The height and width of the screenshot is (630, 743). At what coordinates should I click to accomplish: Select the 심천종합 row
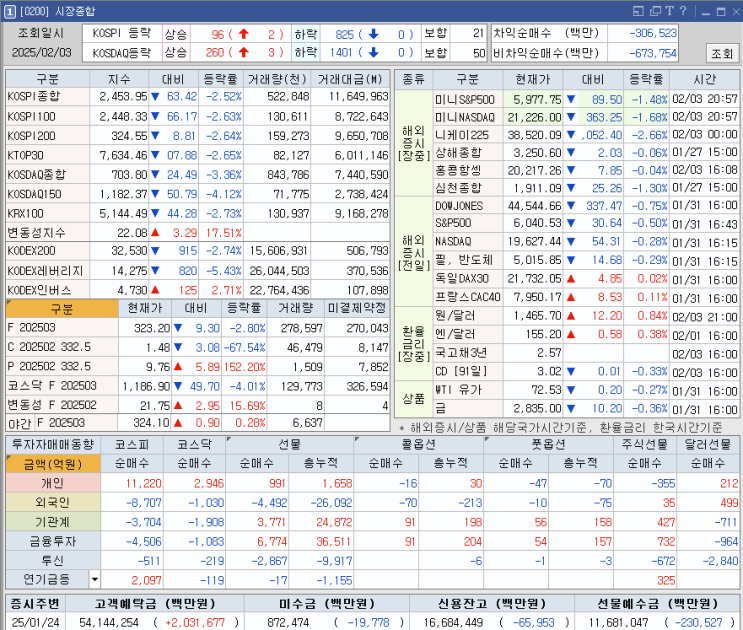[x=586, y=188]
